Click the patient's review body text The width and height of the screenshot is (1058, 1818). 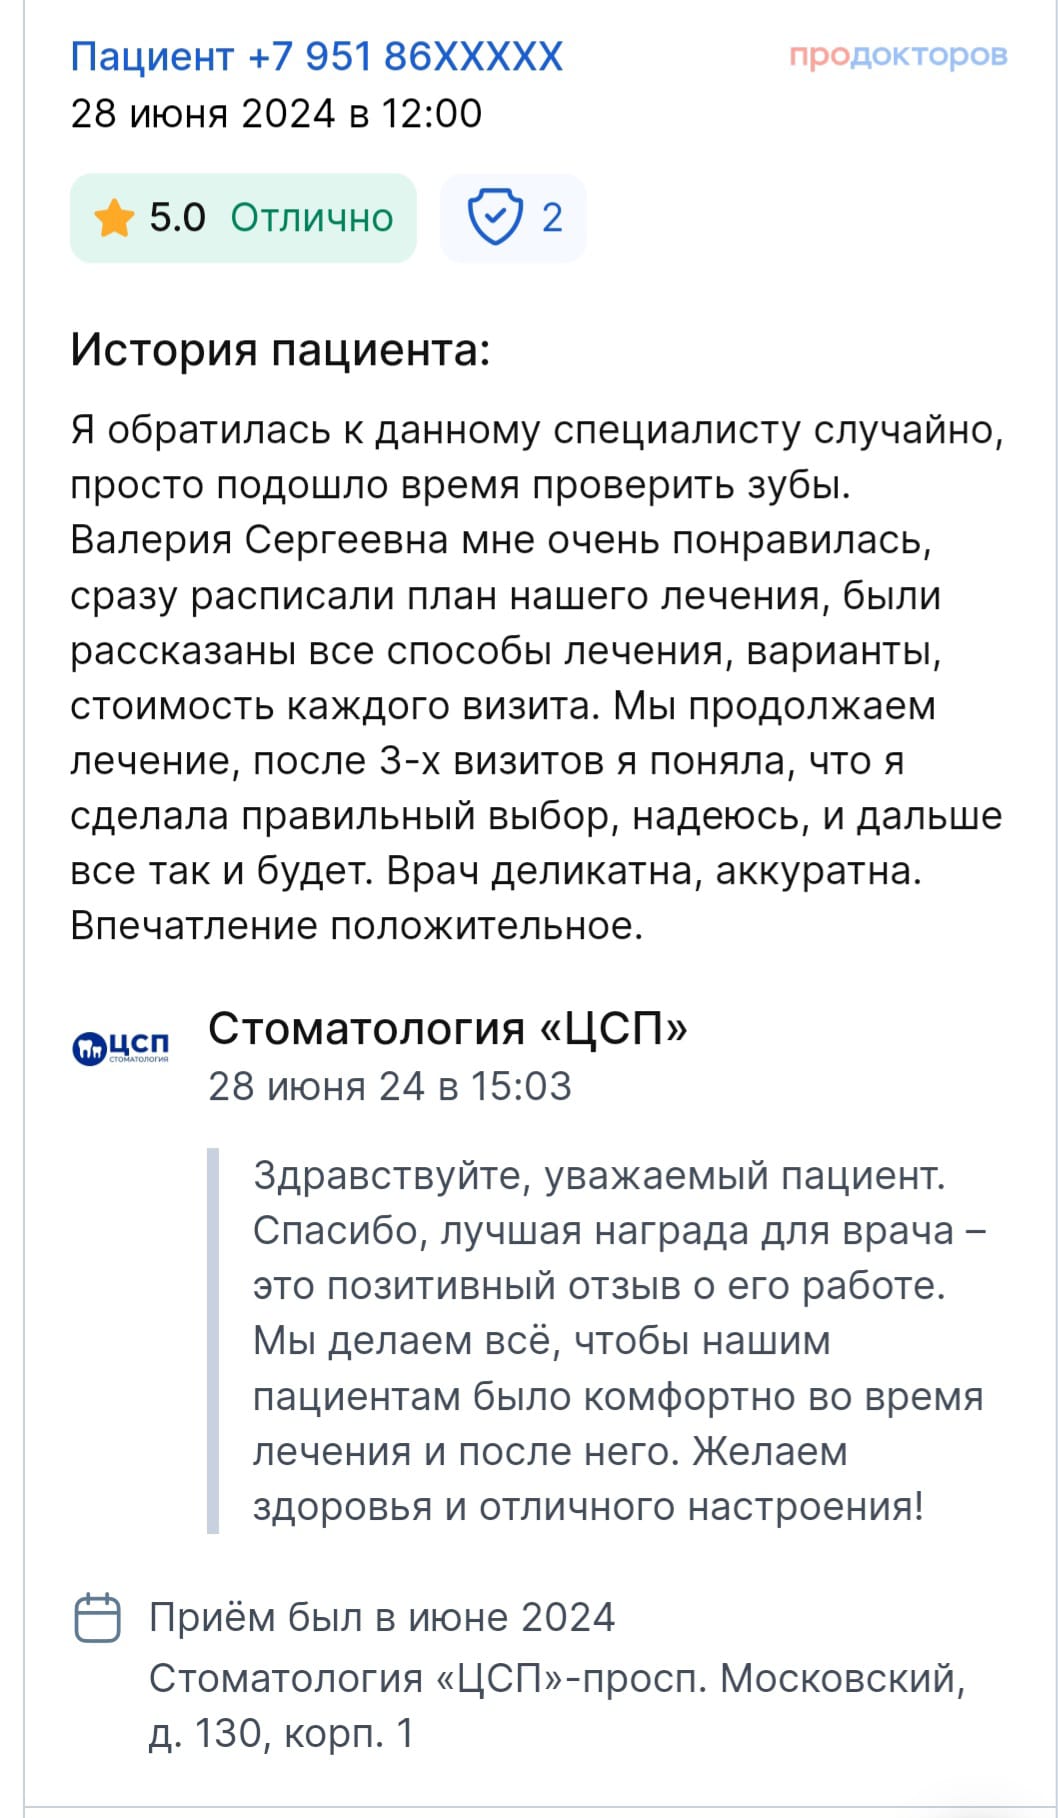point(537,678)
